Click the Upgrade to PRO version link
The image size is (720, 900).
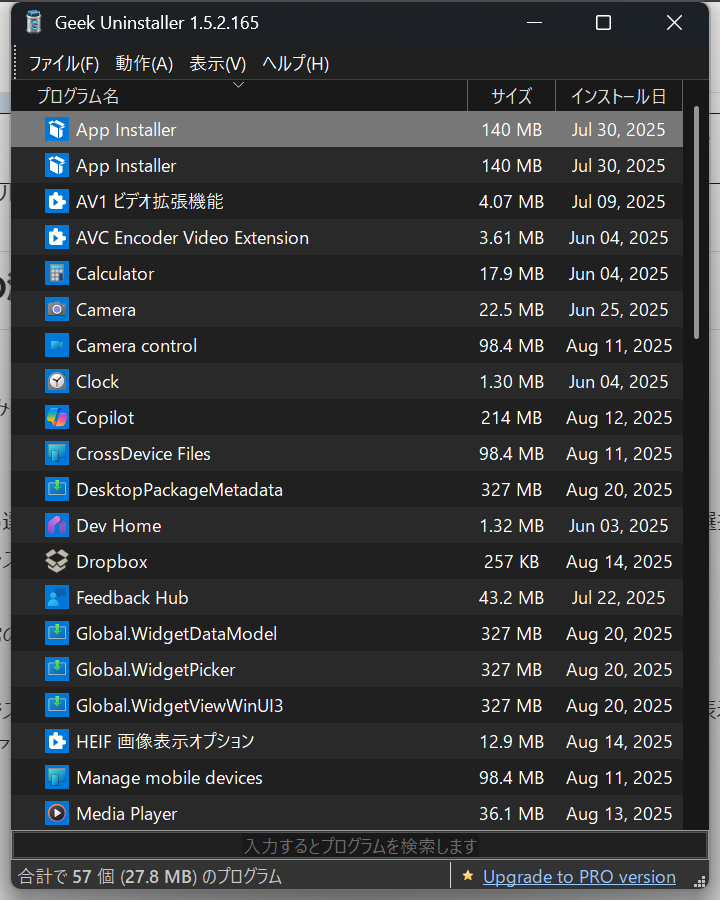pos(579,876)
